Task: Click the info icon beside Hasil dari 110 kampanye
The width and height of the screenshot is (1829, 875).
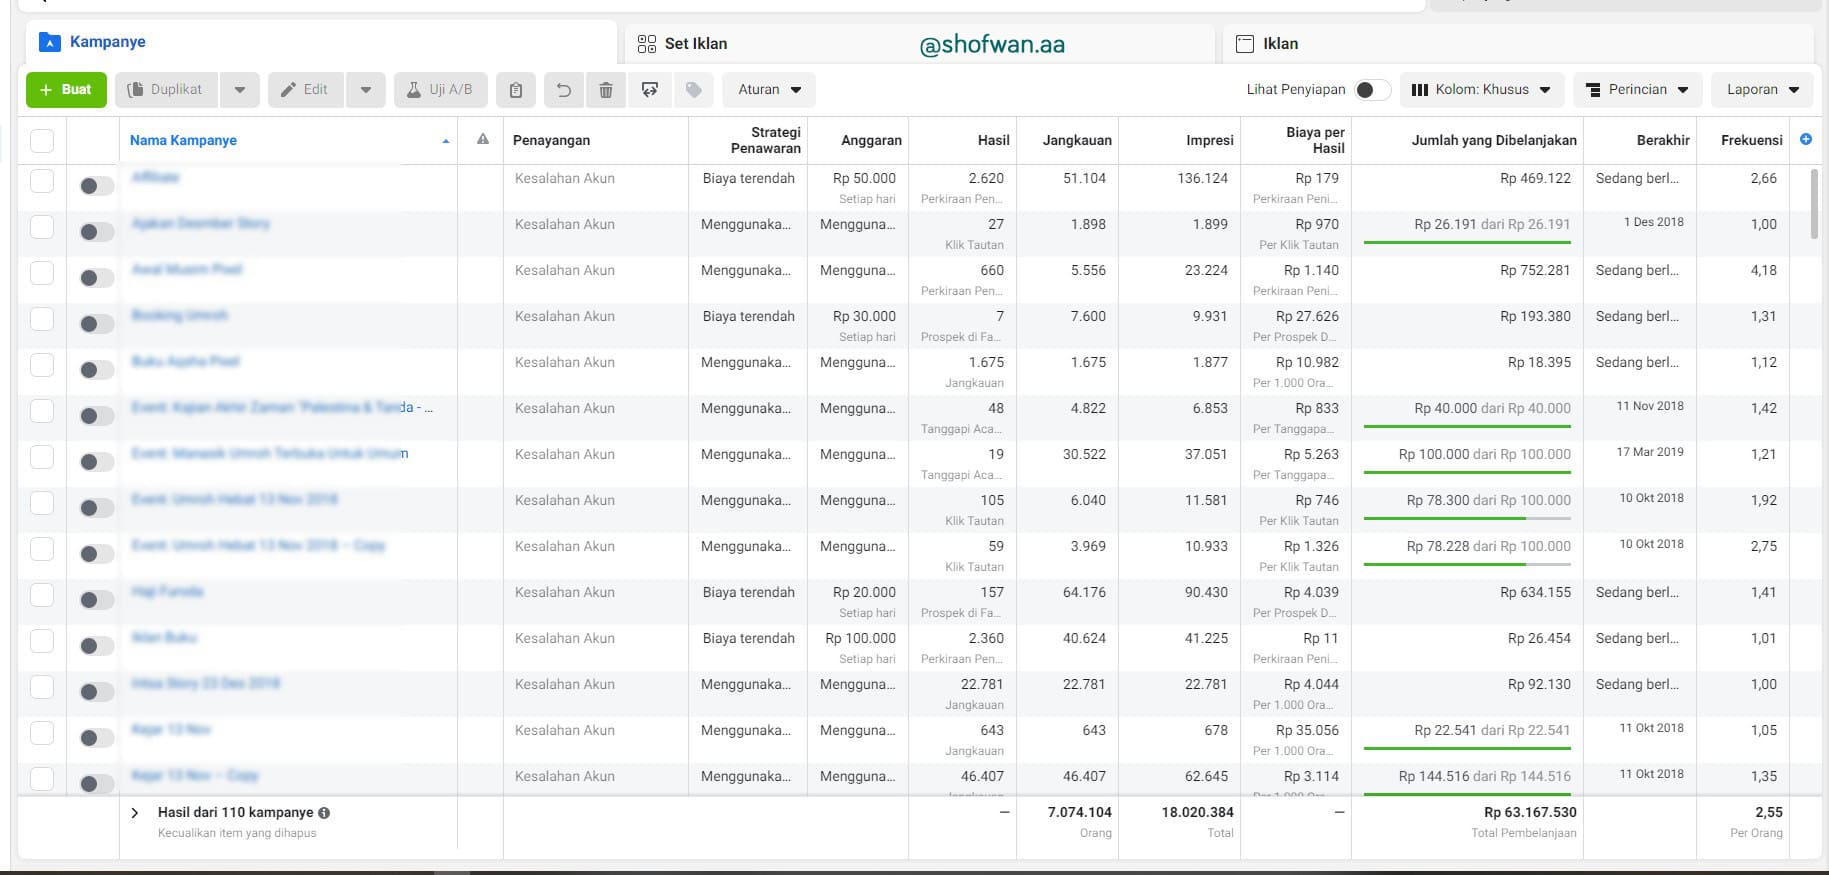Action: (324, 813)
